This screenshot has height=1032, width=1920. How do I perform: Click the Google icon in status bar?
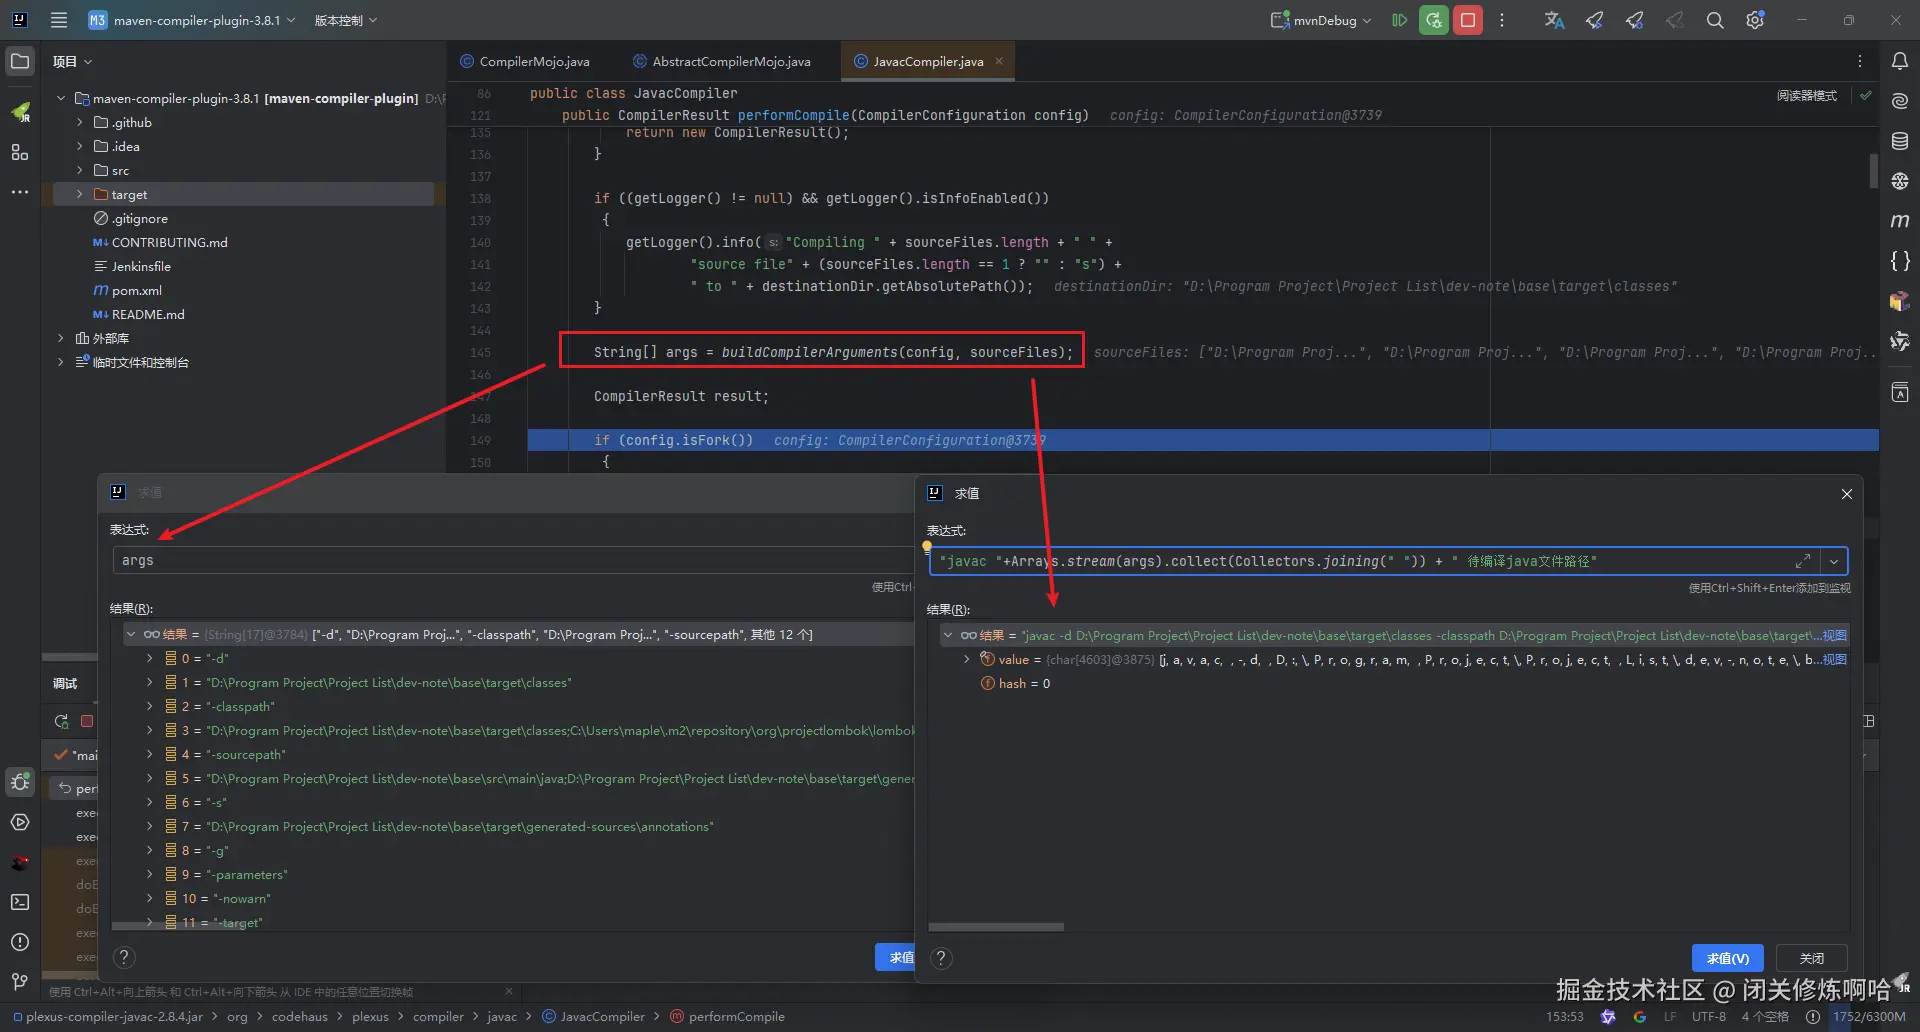1639,1017
